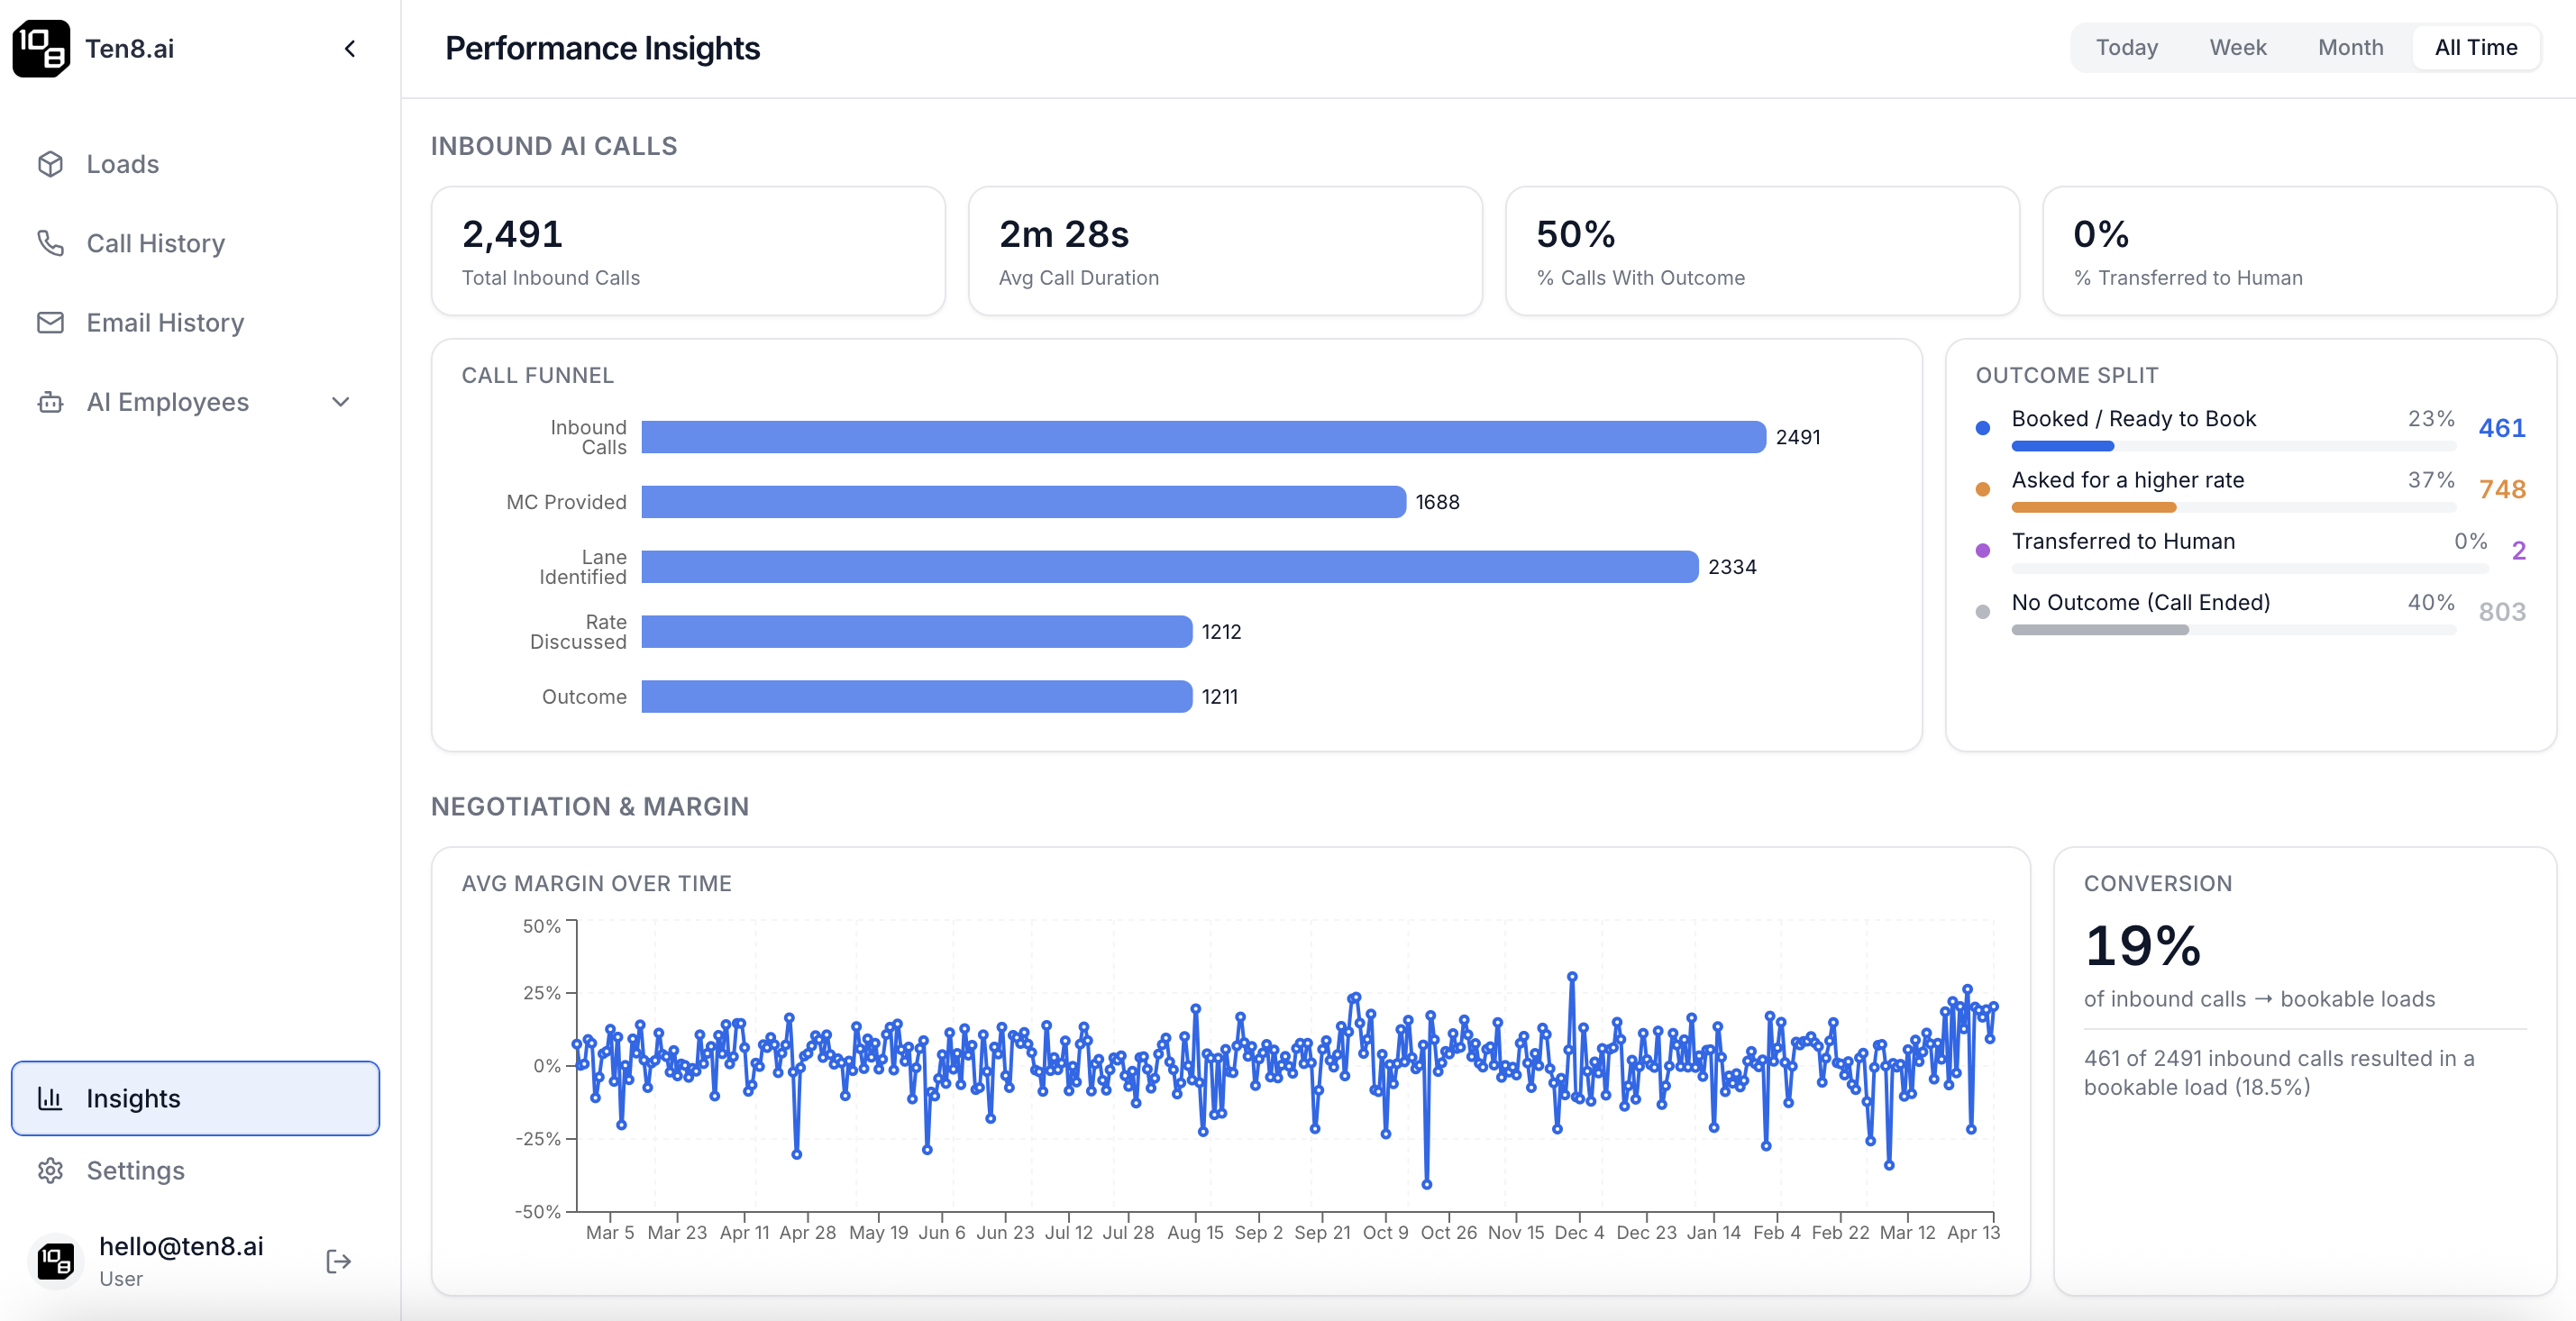Click the Settings gear icon
The image size is (2576, 1321).
tap(50, 1170)
